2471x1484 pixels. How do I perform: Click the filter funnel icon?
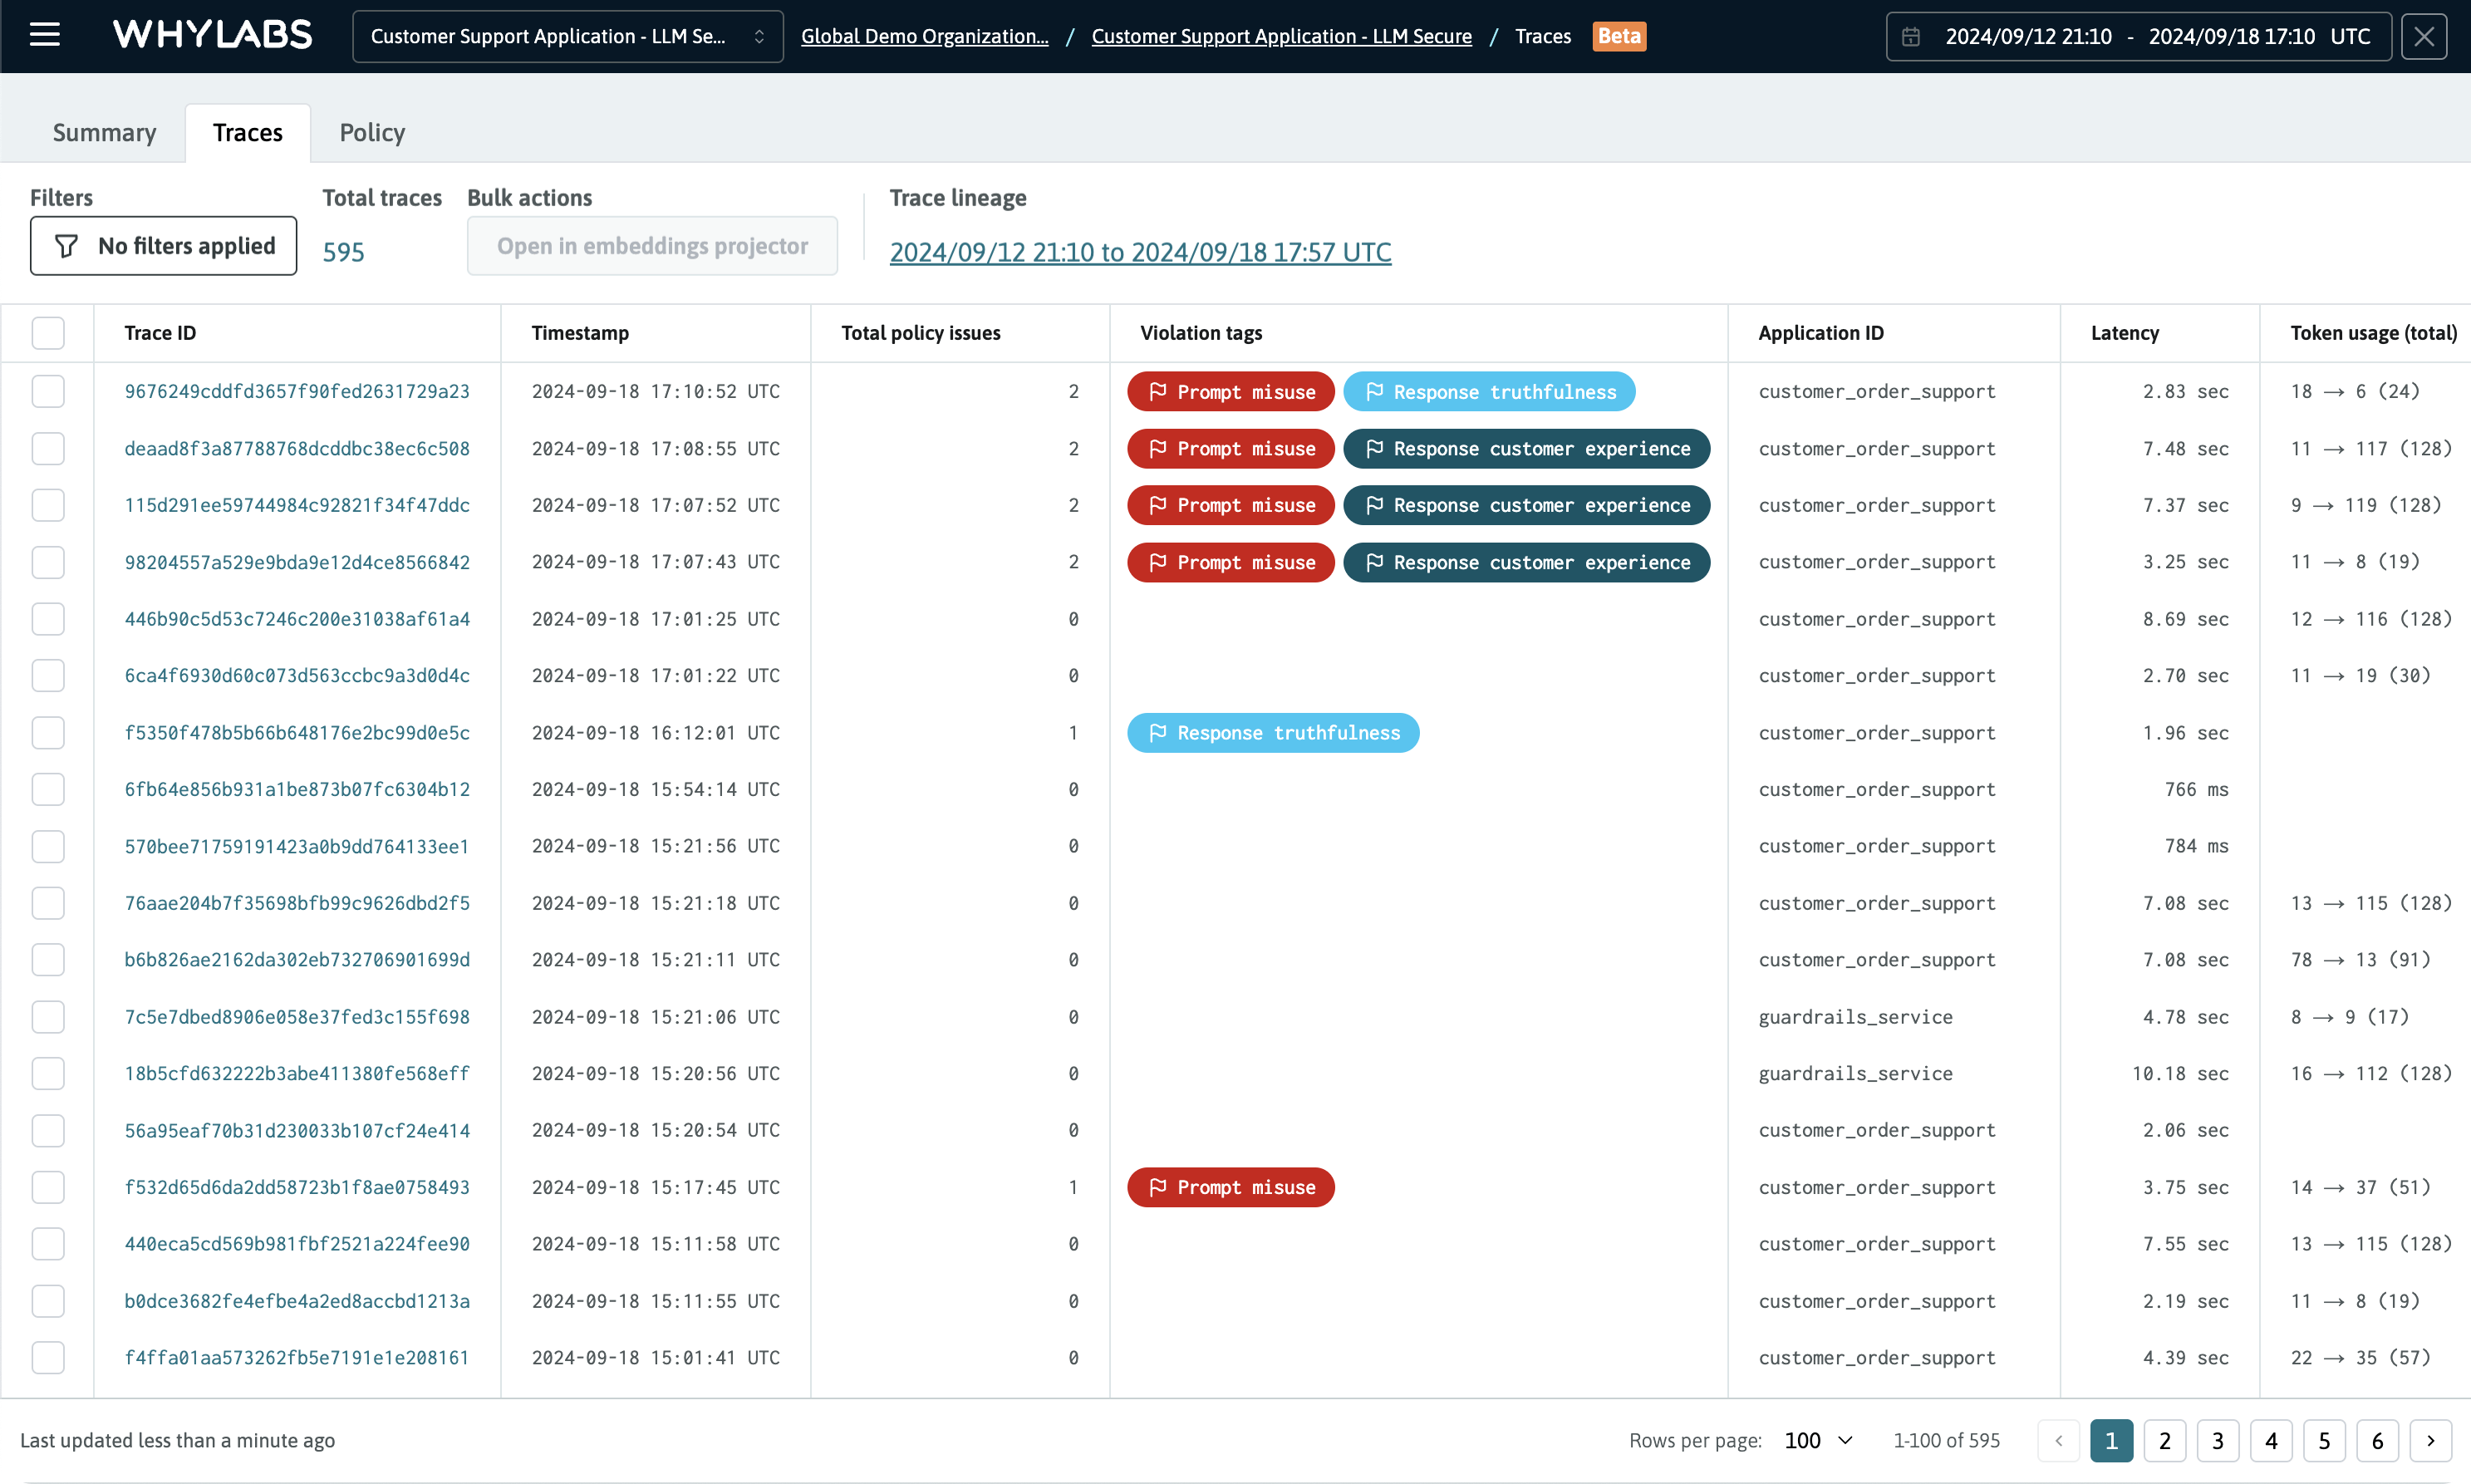pyautogui.click(x=66, y=246)
